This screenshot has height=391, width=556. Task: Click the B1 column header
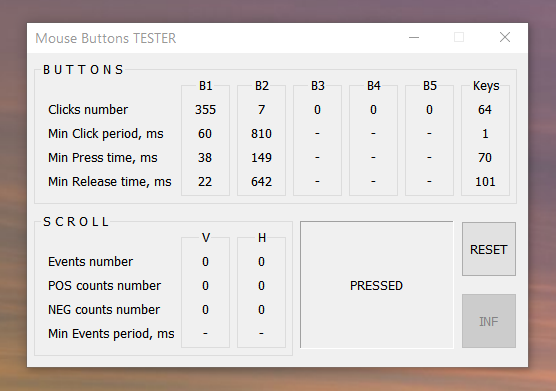pos(205,86)
